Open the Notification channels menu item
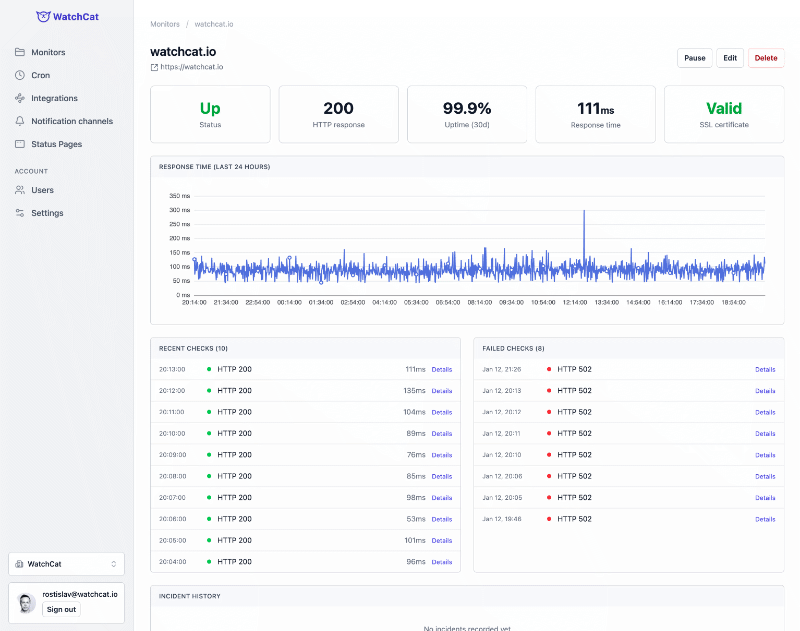This screenshot has height=631, width=800. pos(72,121)
